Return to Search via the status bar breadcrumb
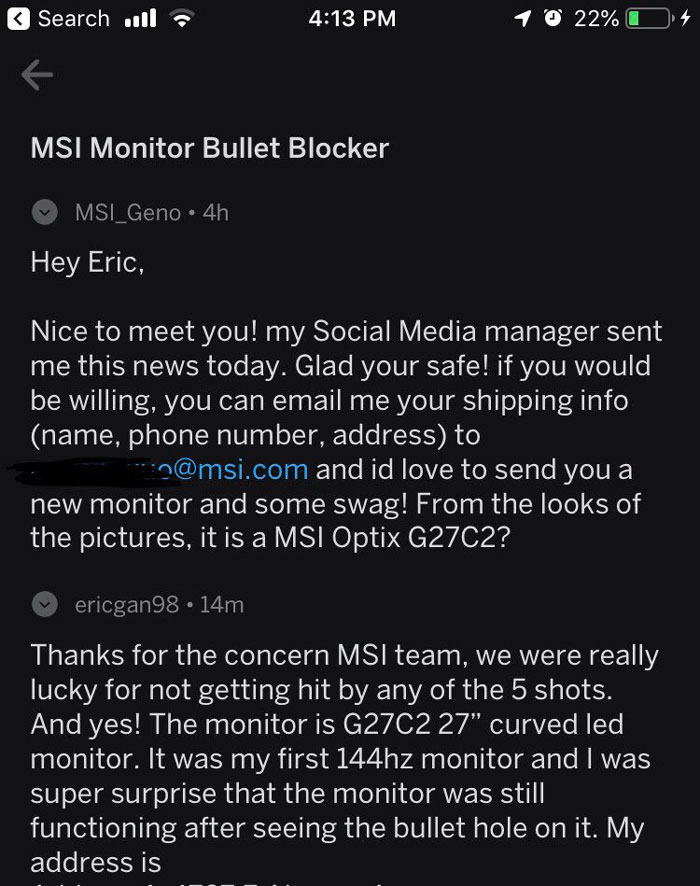 pyautogui.click(x=55, y=18)
